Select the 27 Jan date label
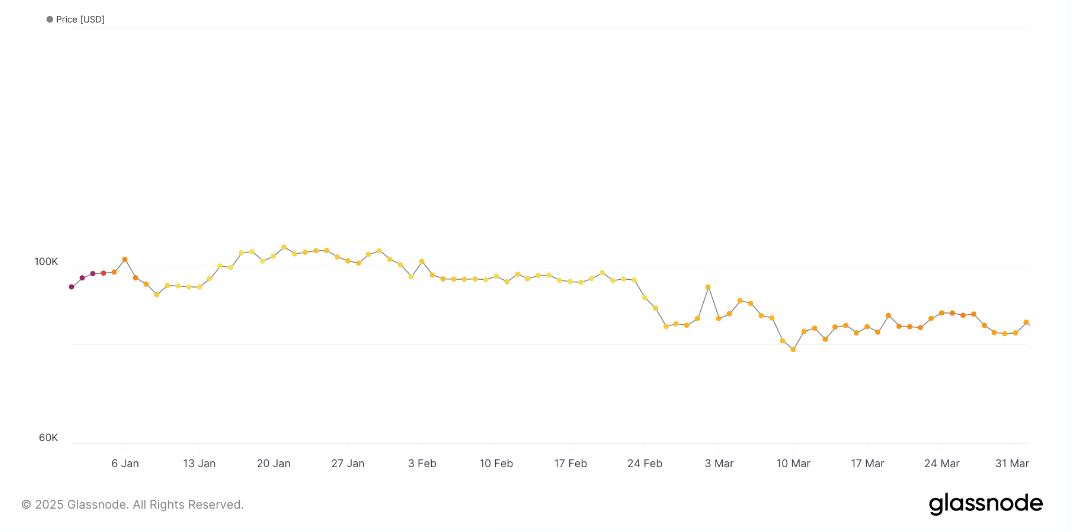The width and height of the screenshot is (1072, 532). pyautogui.click(x=348, y=463)
